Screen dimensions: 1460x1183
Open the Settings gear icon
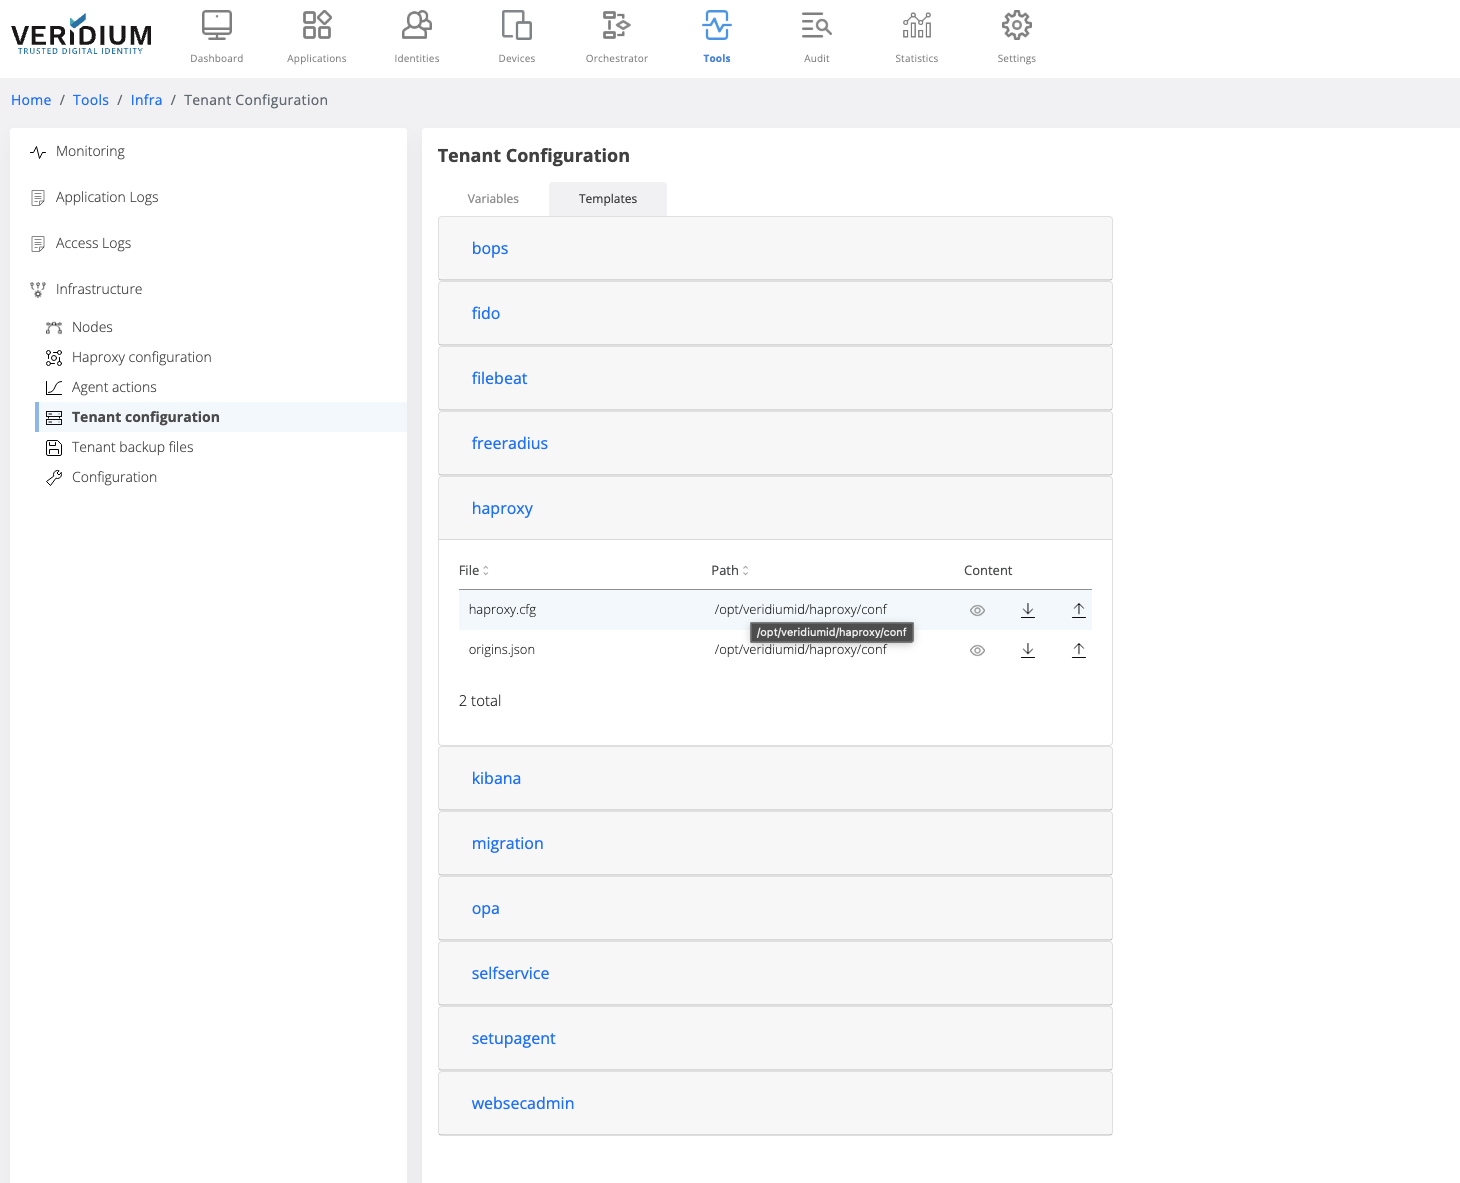coord(1016,26)
